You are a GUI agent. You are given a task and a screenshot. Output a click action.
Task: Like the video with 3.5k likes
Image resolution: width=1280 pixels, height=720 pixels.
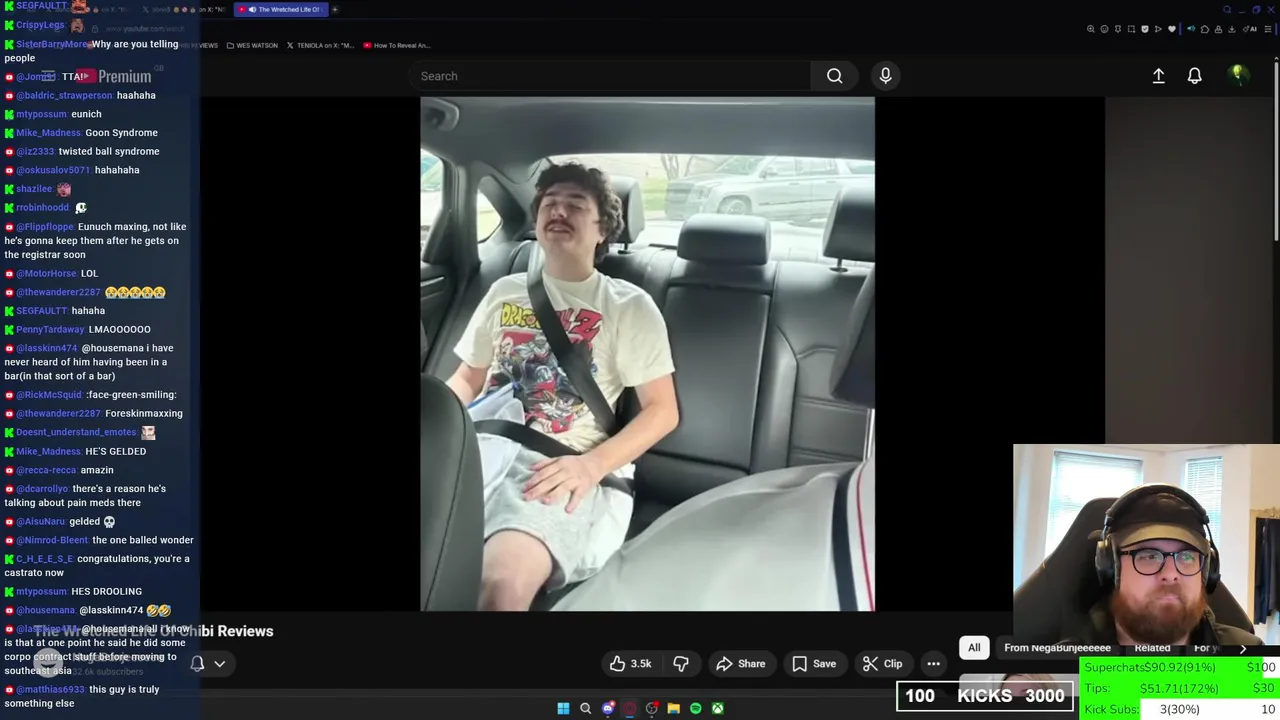(631, 663)
